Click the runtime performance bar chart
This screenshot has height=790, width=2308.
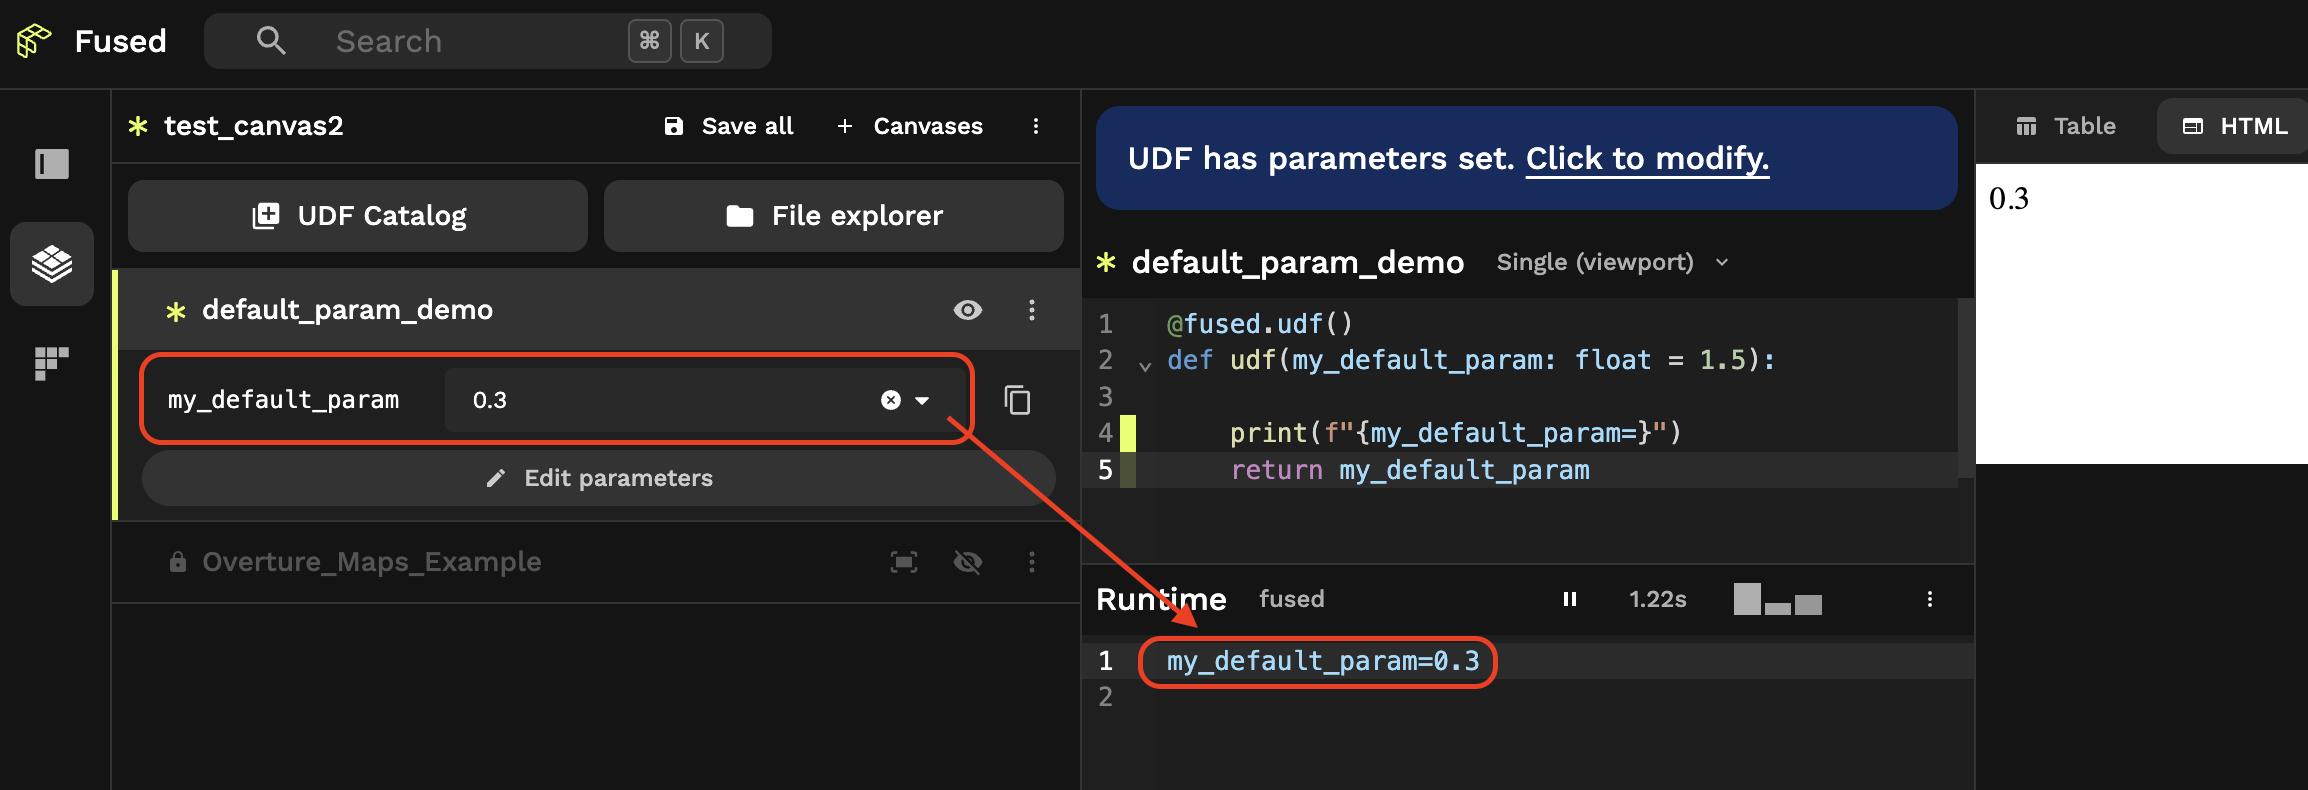coord(1777,599)
